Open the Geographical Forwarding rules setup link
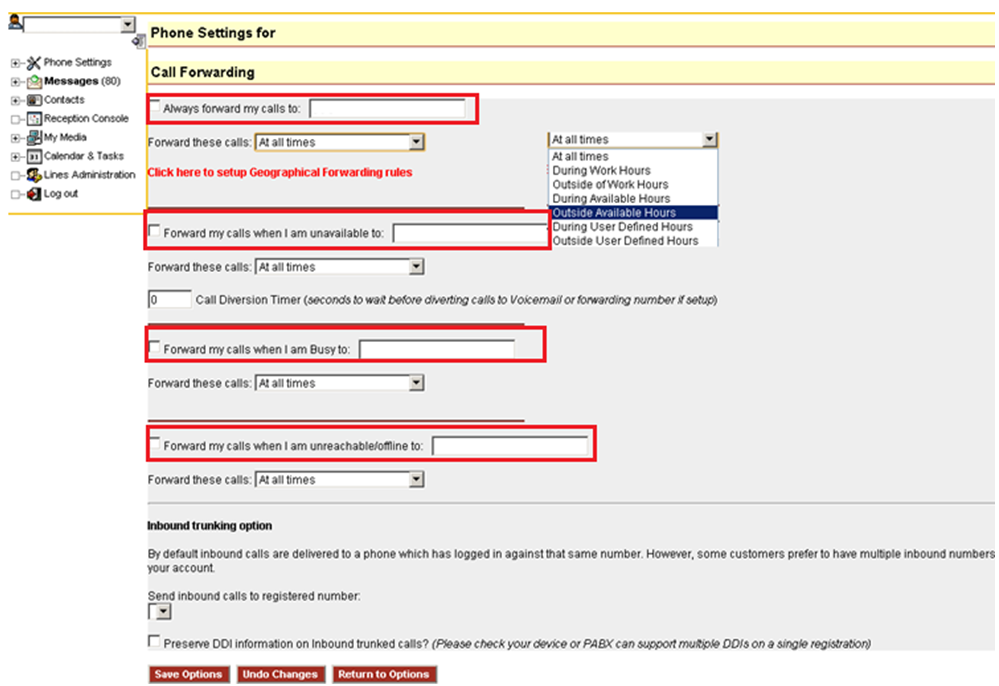The height and width of the screenshot is (686, 999). [x=280, y=172]
